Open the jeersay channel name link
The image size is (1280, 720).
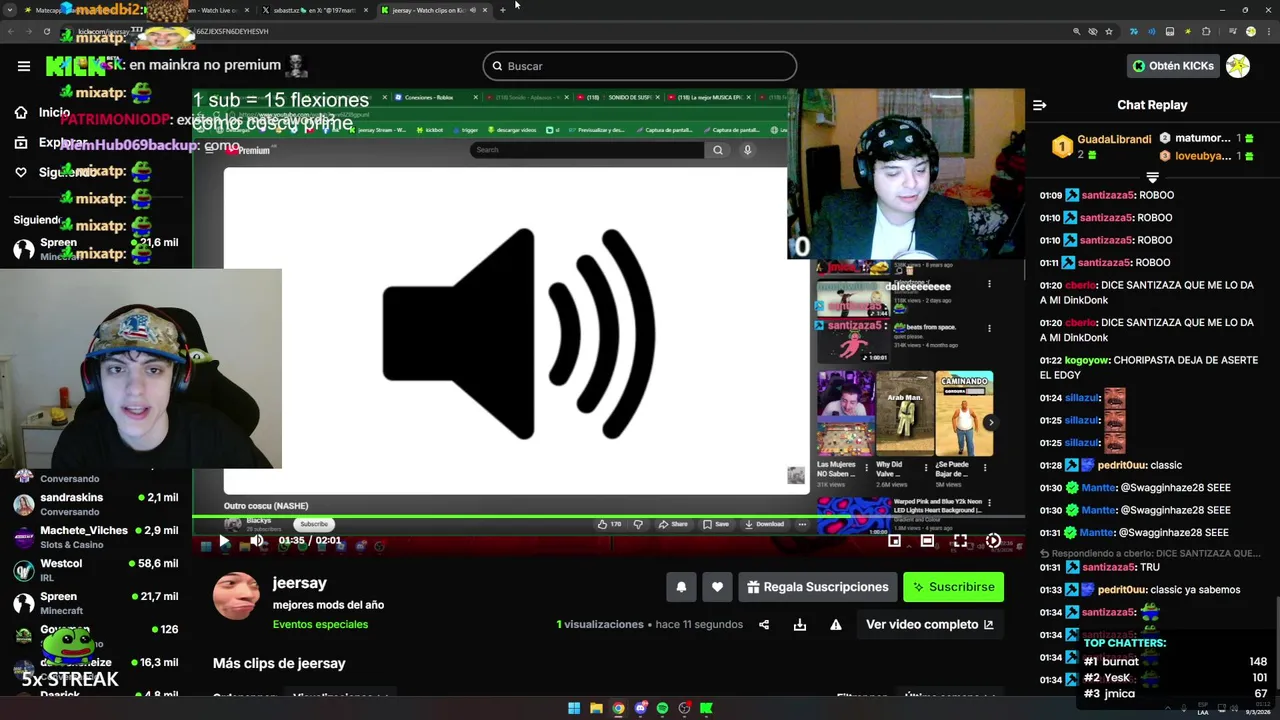pos(300,583)
